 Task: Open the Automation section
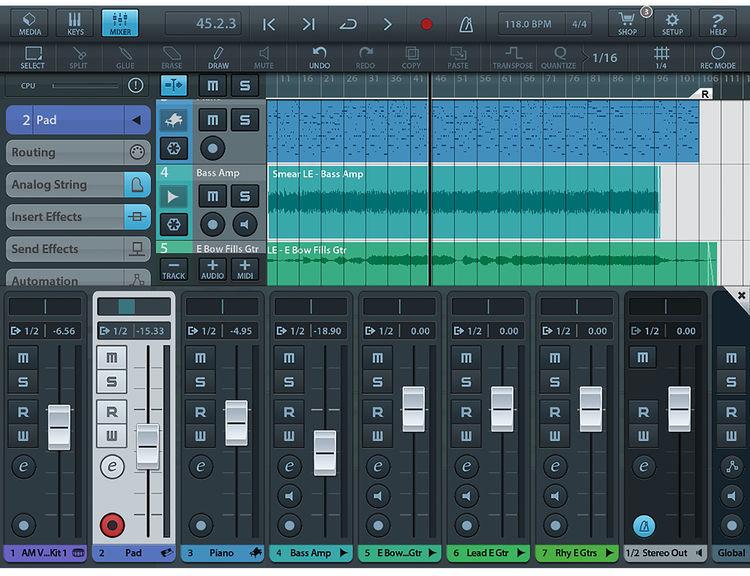78,278
